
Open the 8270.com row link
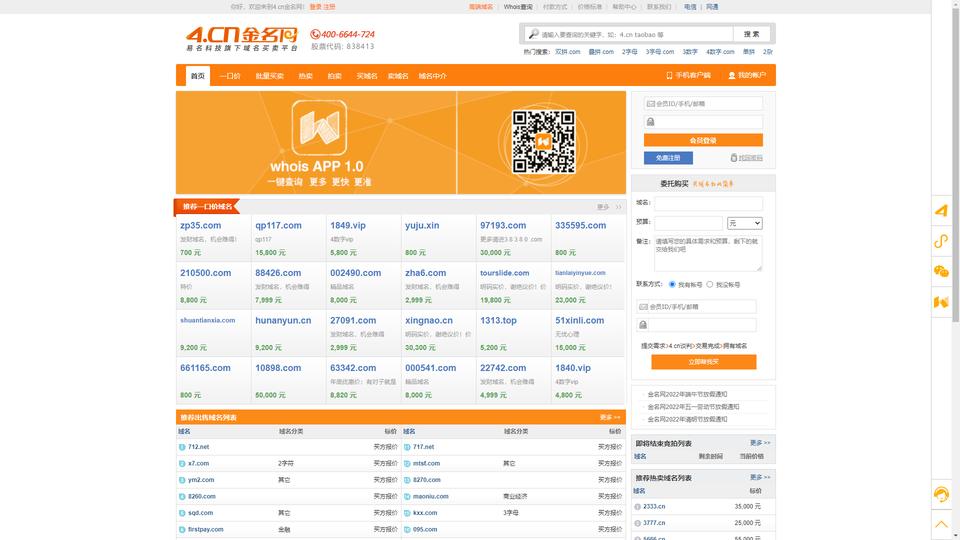(427, 480)
